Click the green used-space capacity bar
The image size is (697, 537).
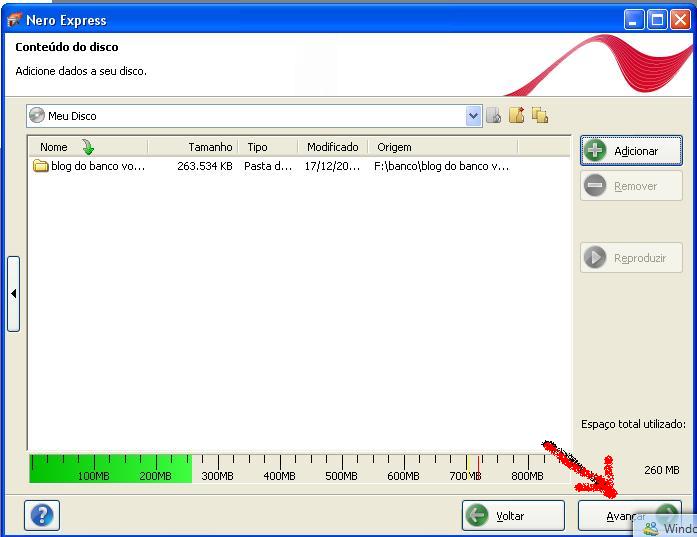point(111,469)
